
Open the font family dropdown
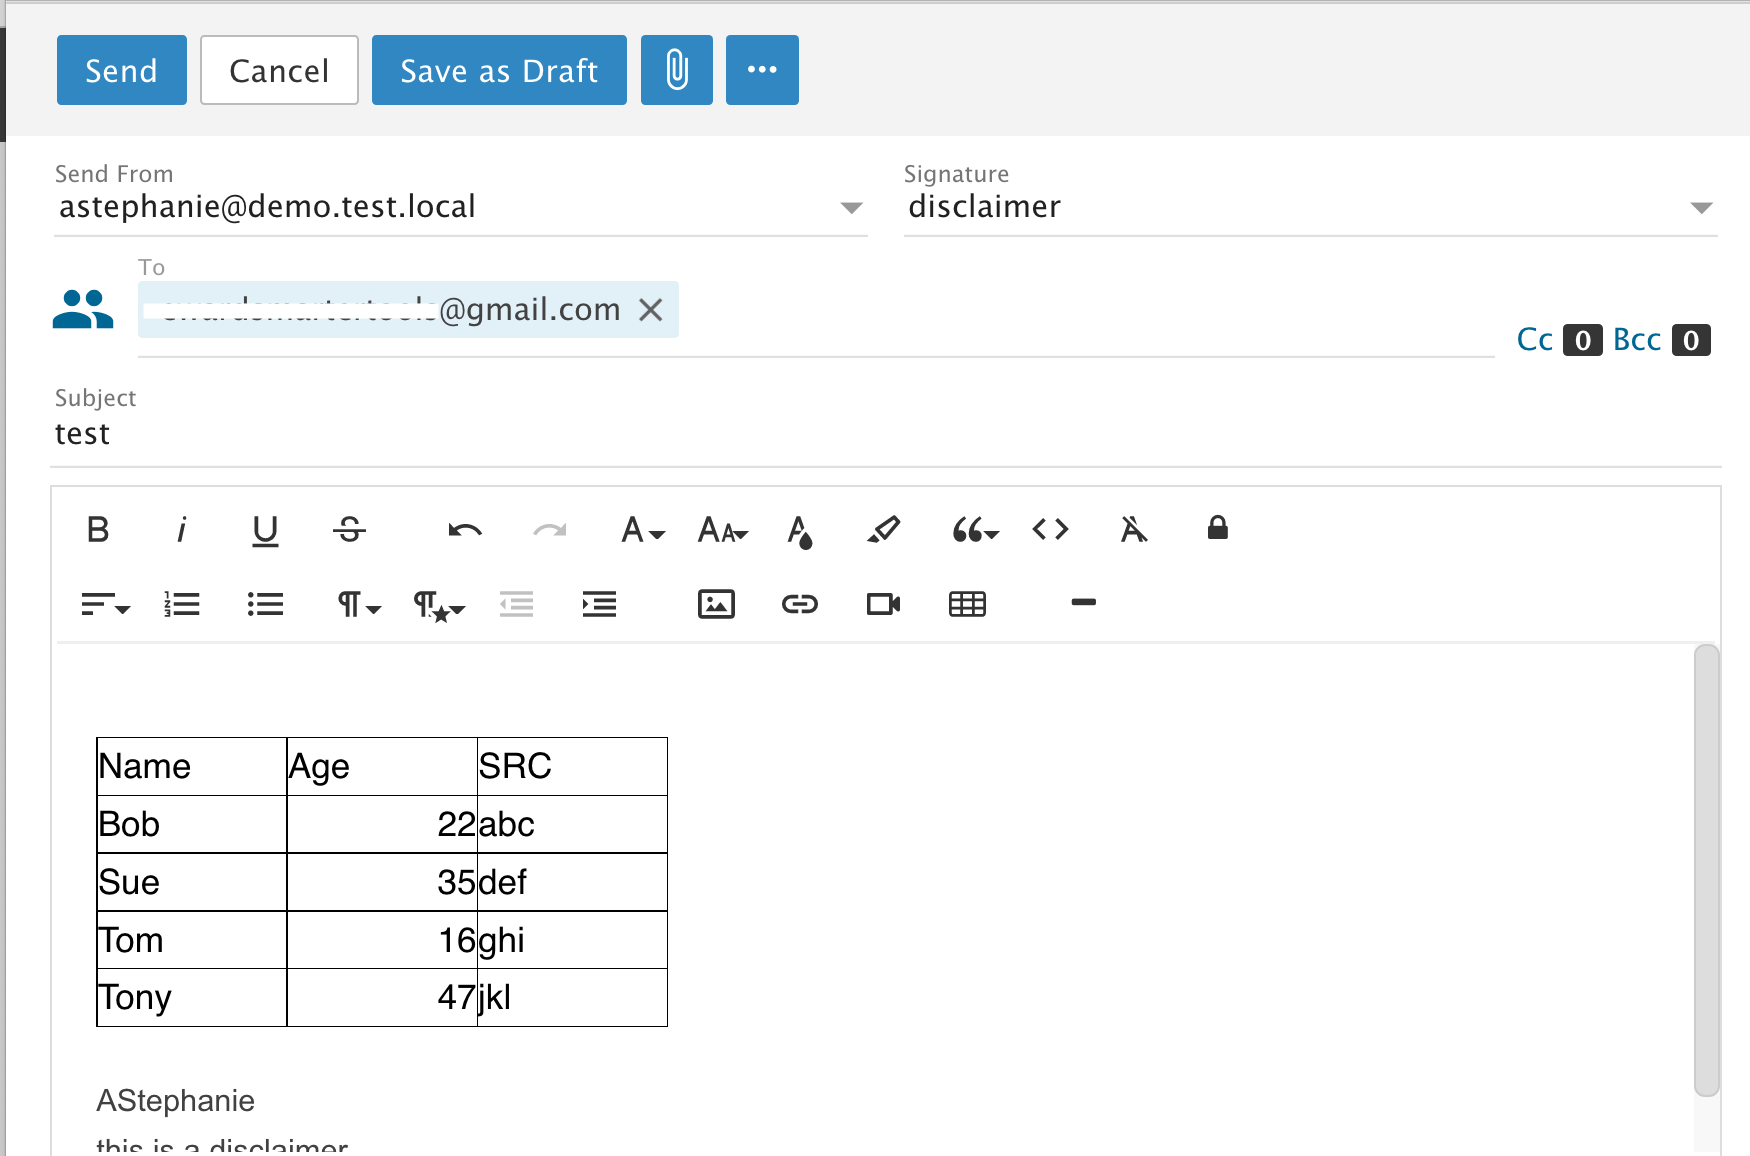[x=642, y=529]
